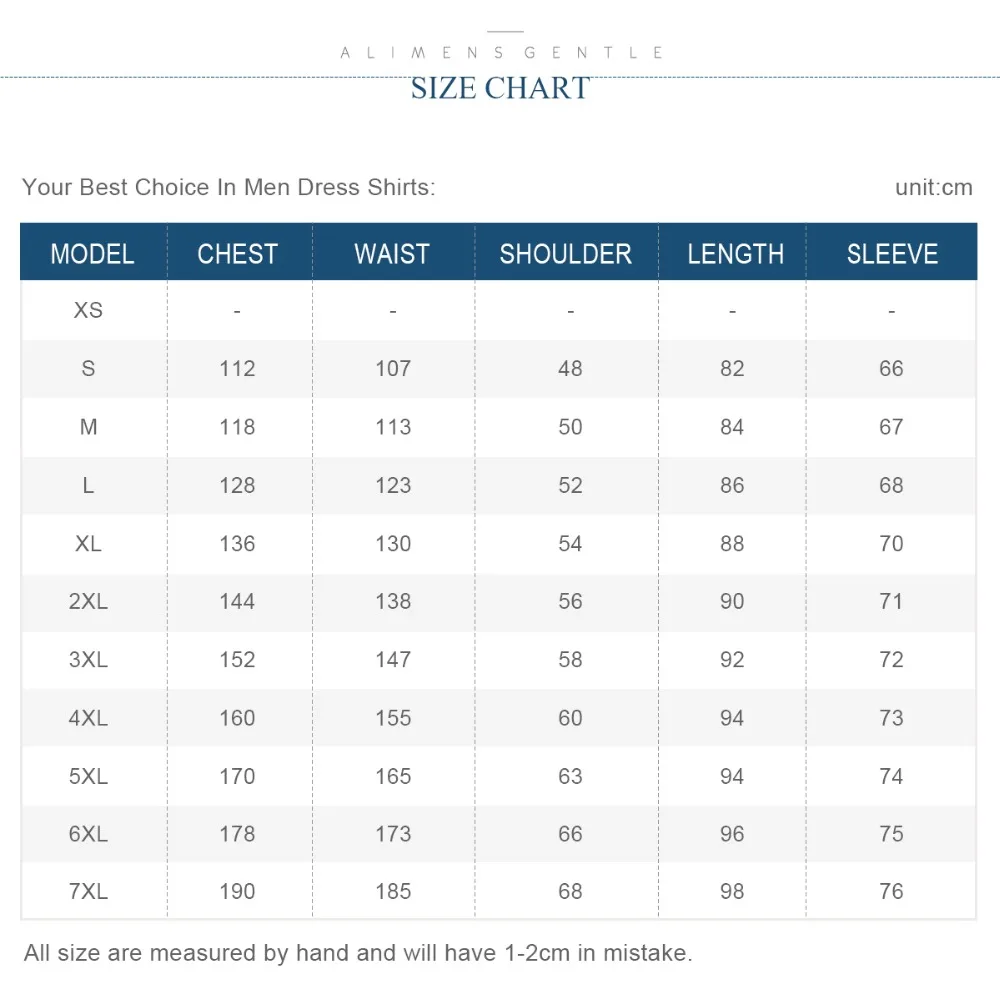Click the SIZE CHART title
The width and height of the screenshot is (1000, 1000).
pos(500,88)
